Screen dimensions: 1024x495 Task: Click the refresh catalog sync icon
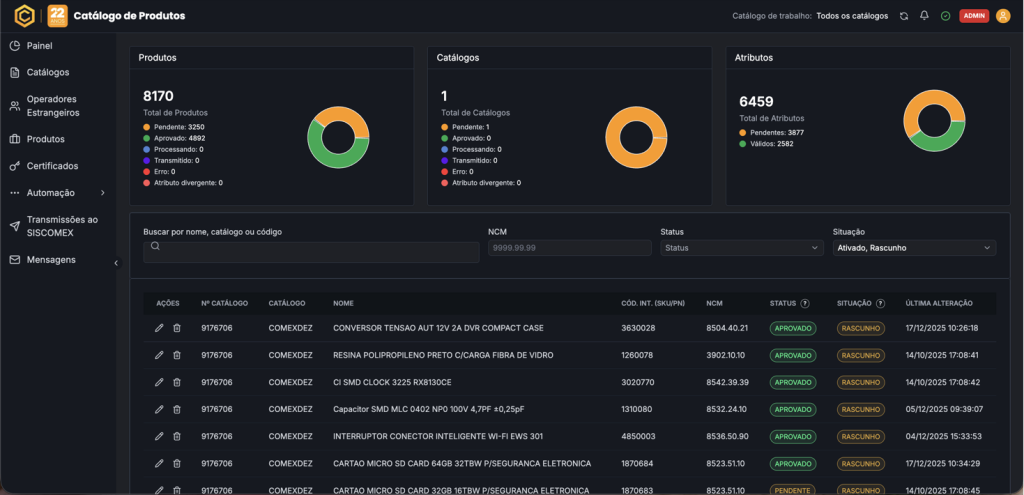point(904,16)
